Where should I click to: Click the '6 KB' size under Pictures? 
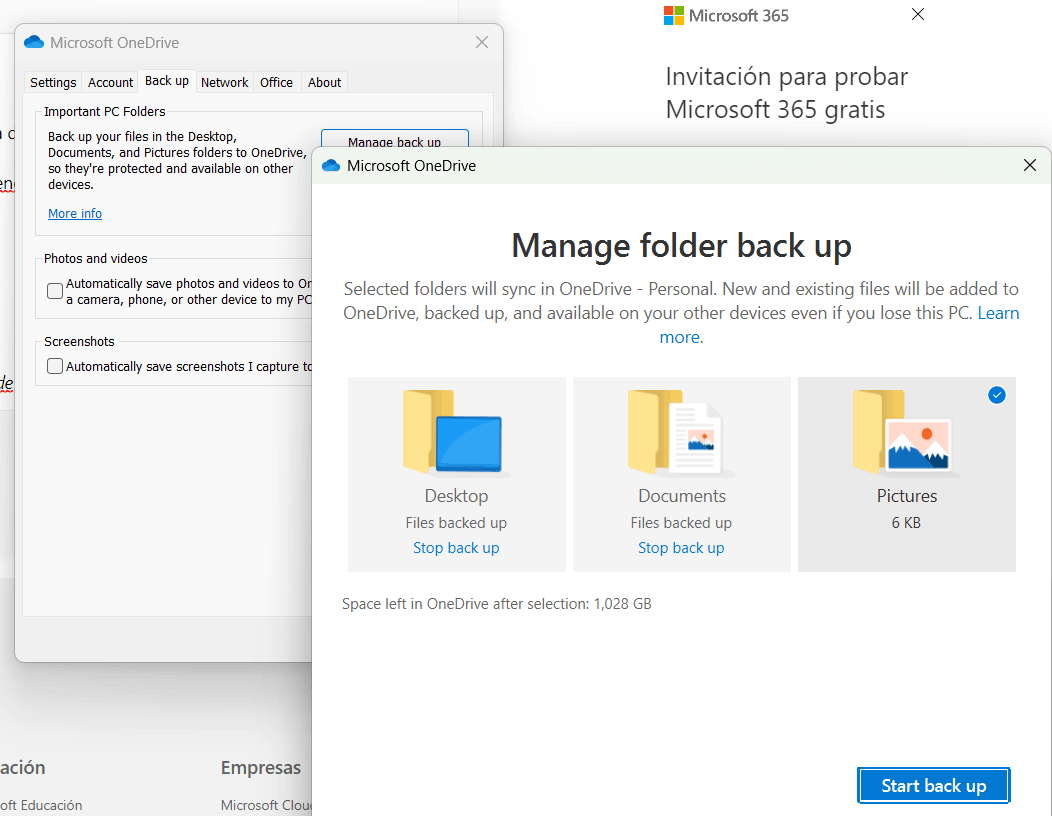tap(906, 523)
